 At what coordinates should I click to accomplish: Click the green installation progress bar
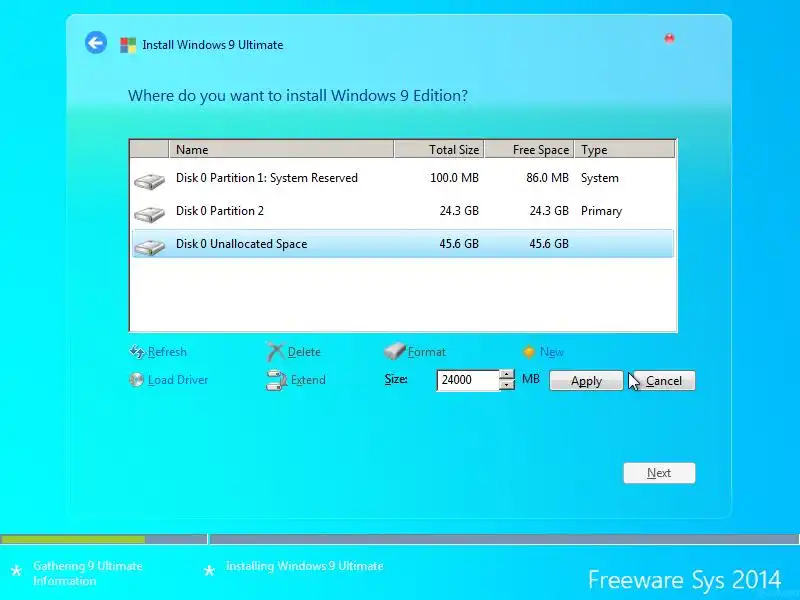pos(73,539)
